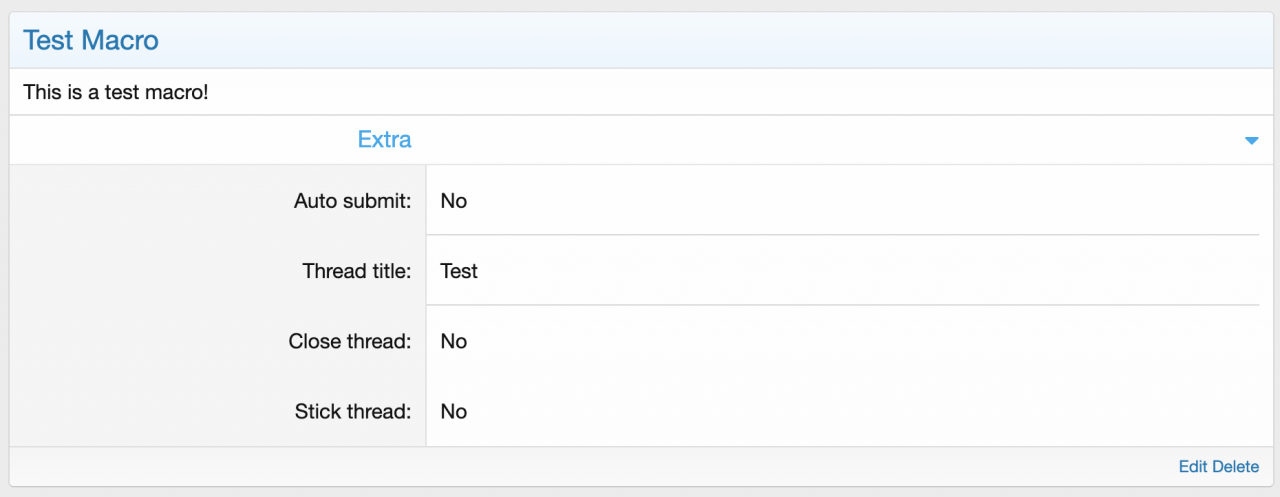Collapse the Extra section arrow
Screen dimensions: 1280x497
[1250, 141]
